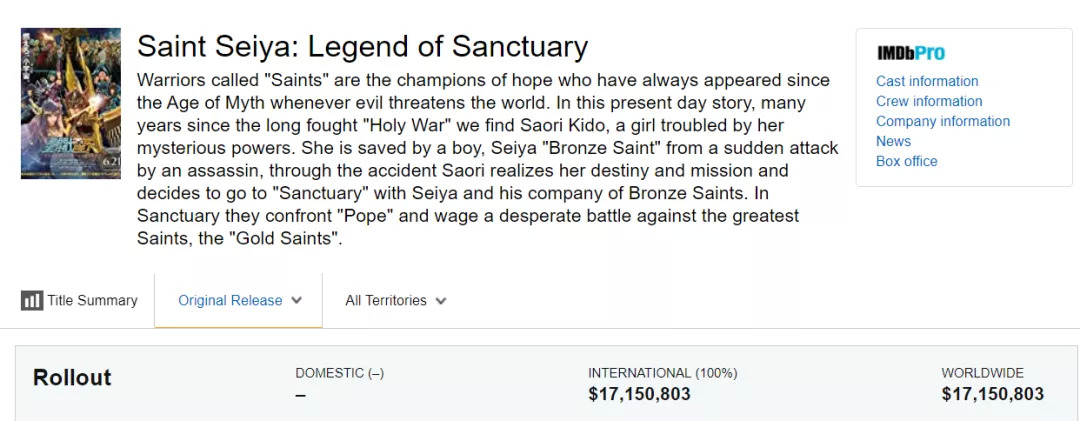Click the INTERNATIONAL (100%) label
The height and width of the screenshot is (421, 1080).
[662, 373]
